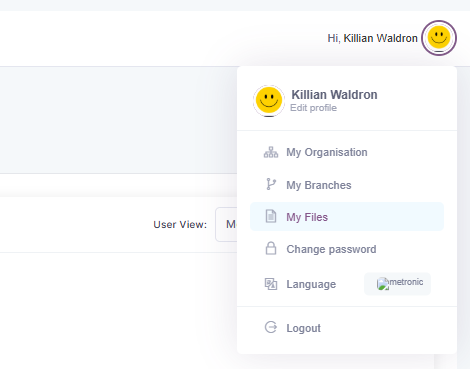Log out using the Logout text
The width and height of the screenshot is (470, 369).
303,328
